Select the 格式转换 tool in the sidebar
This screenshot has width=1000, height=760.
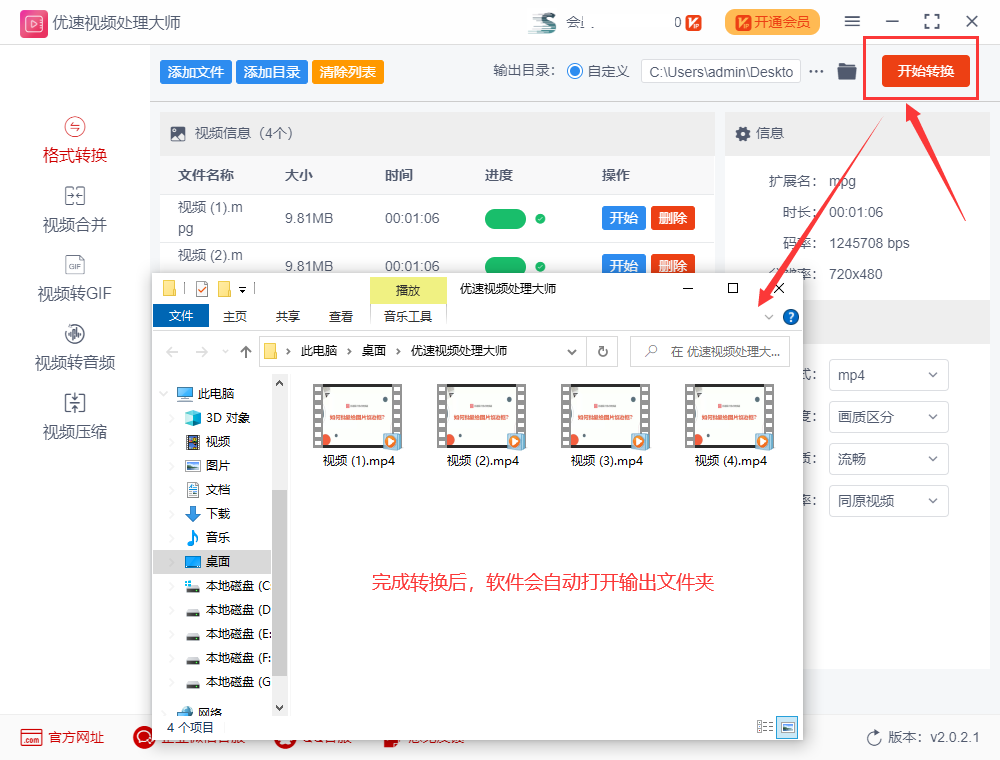tap(74, 140)
